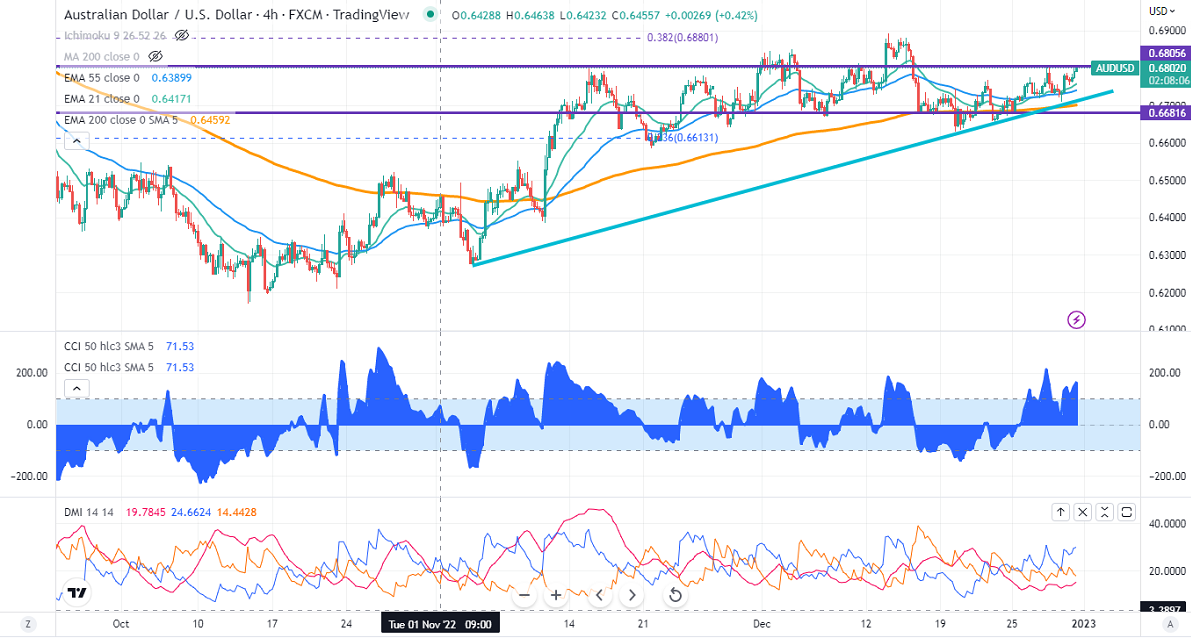This screenshot has height=638, width=1191.
Task: Click the DMI value 24.6624
Action: click(191, 513)
